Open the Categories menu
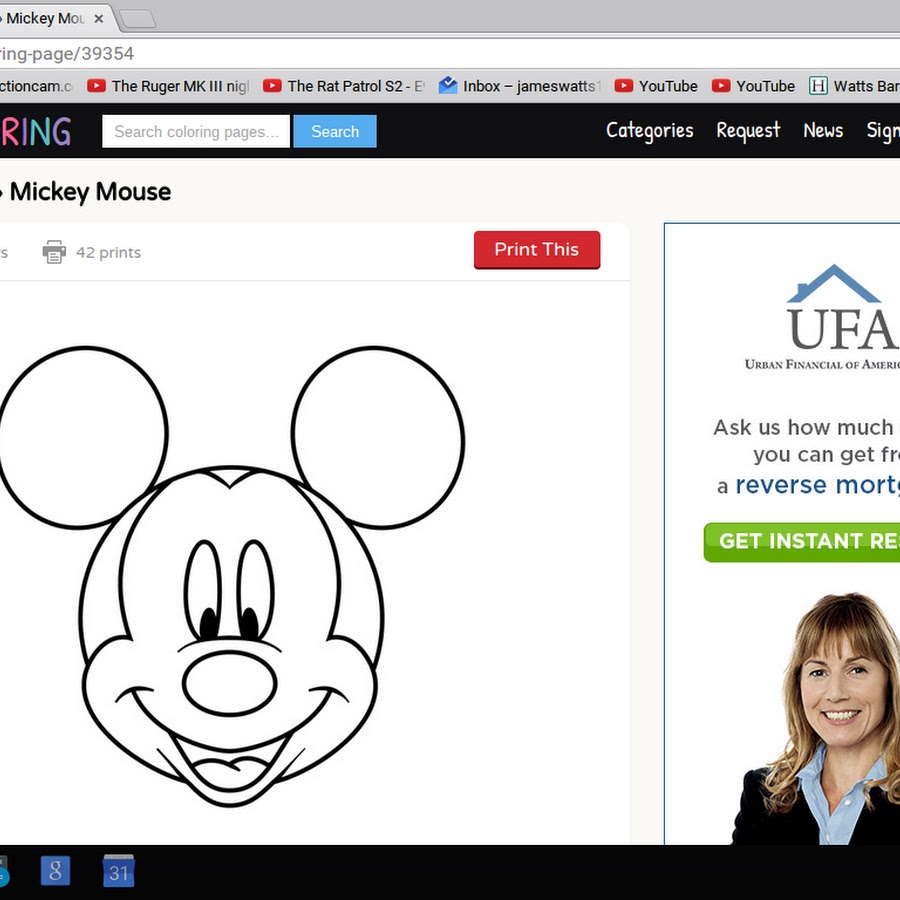Viewport: 900px width, 900px height. click(650, 131)
